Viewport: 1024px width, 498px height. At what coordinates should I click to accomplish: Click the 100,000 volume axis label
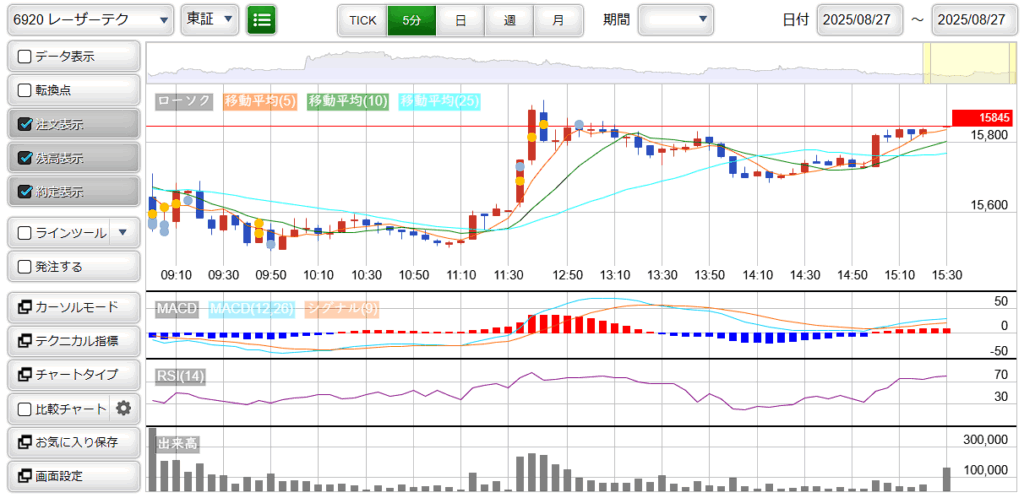985,471
